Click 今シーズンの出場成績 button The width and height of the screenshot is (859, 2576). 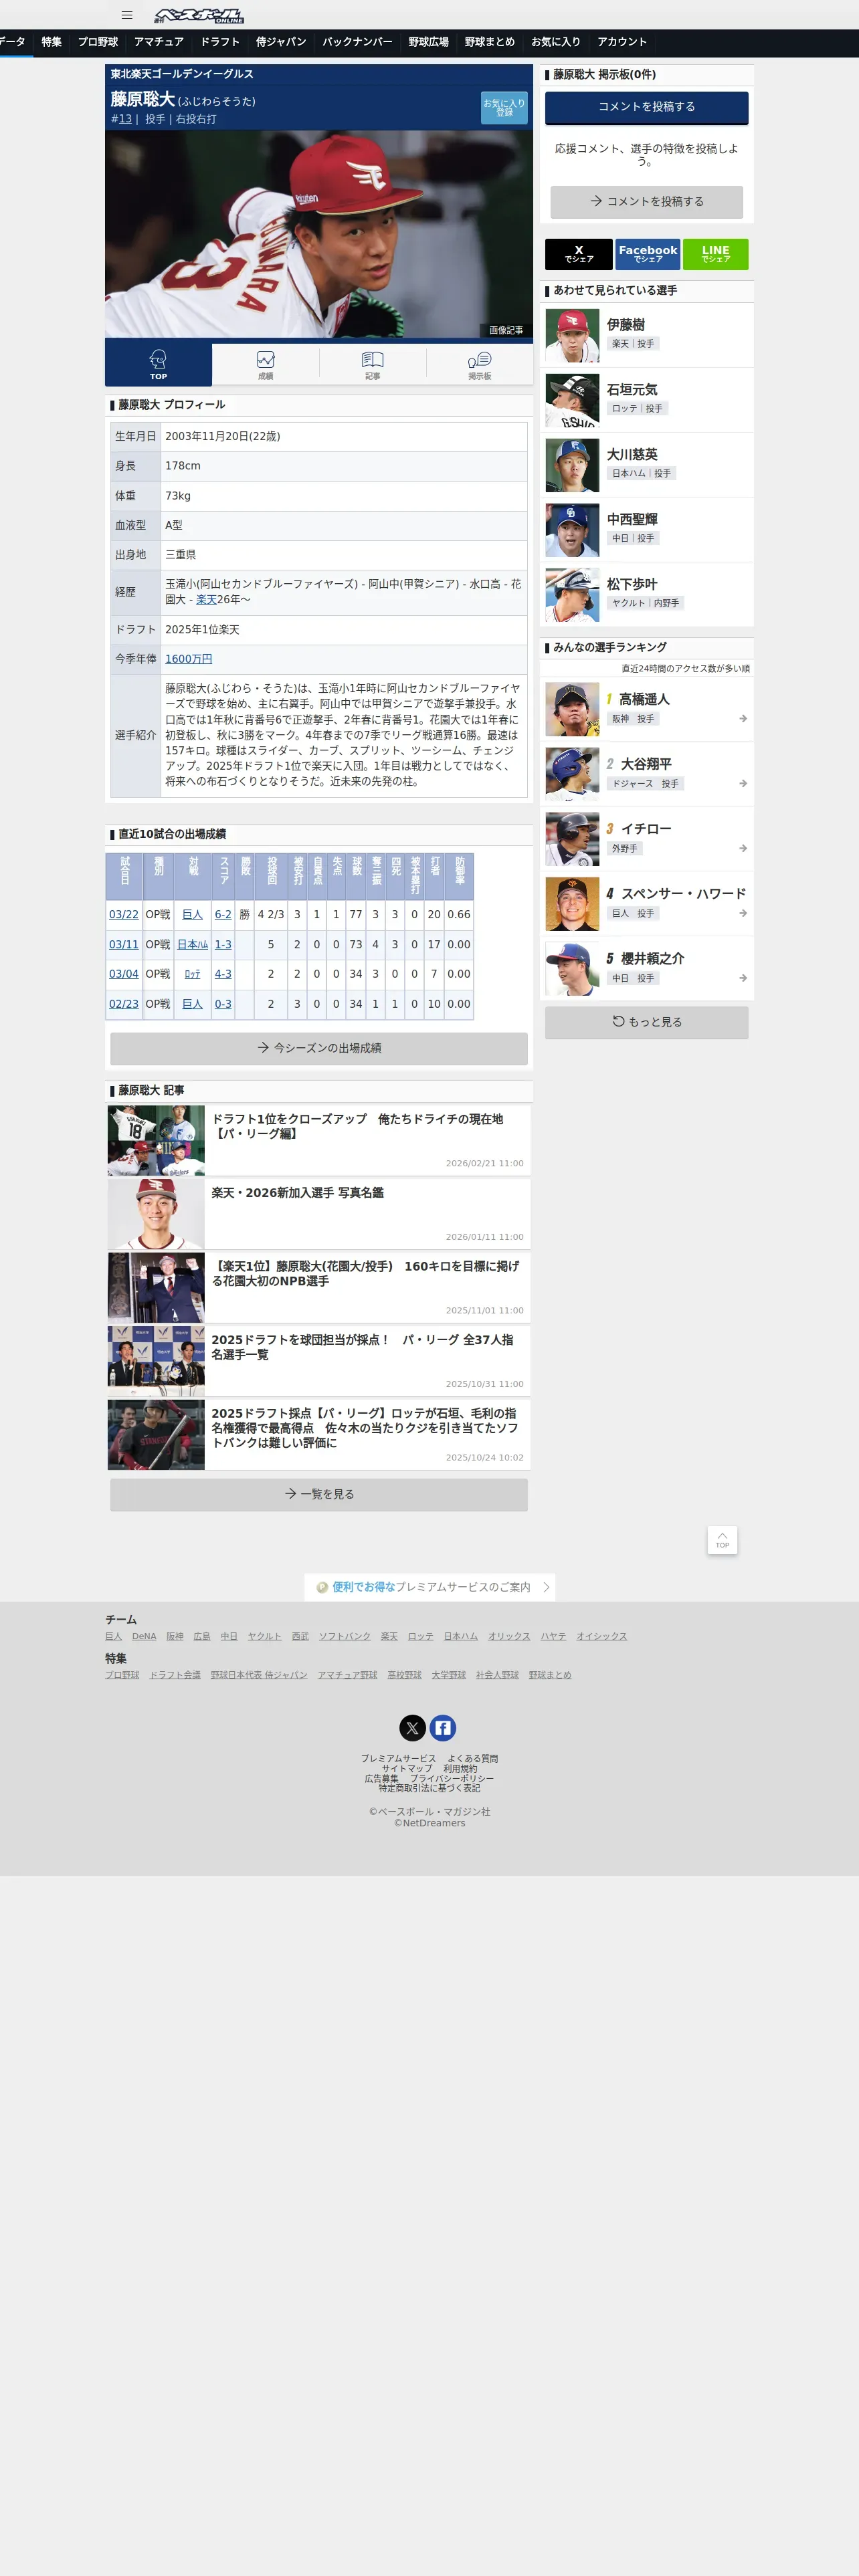[319, 1048]
